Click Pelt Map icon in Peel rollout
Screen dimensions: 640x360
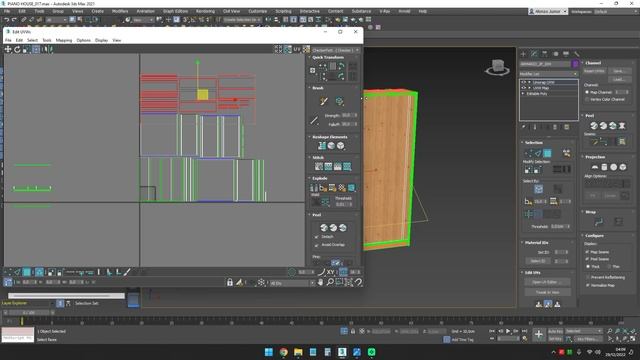[x=622, y=126]
